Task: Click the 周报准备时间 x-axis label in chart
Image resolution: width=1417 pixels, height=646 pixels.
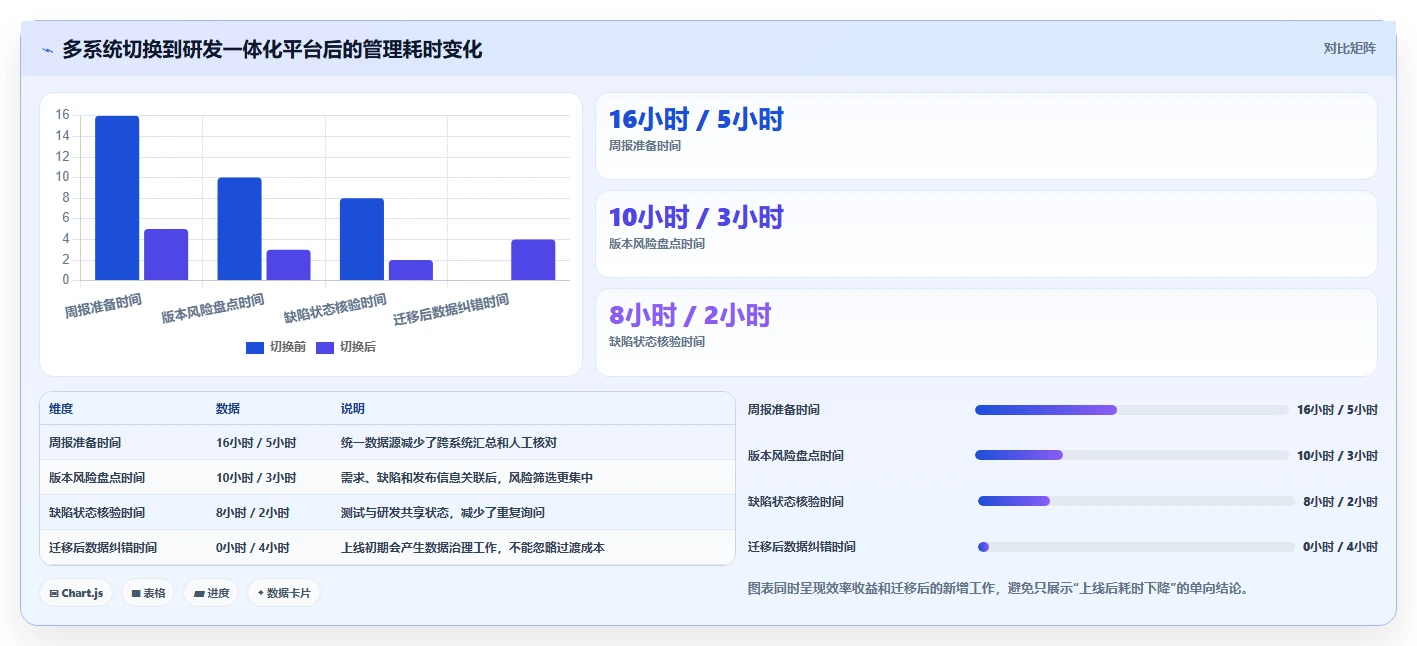Action: [x=103, y=305]
